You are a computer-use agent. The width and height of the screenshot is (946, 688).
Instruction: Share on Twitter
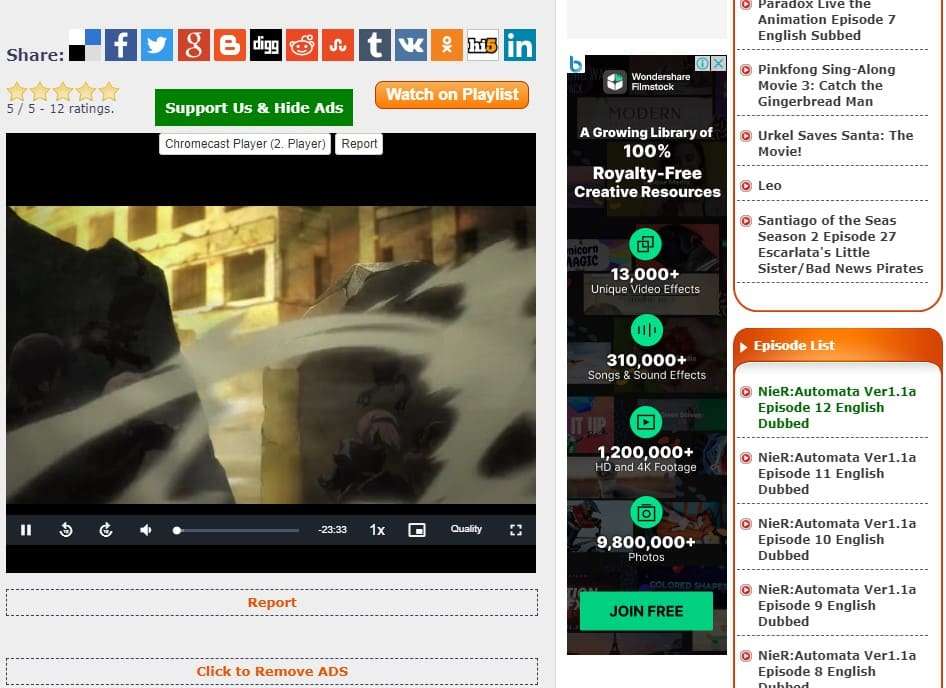157,45
